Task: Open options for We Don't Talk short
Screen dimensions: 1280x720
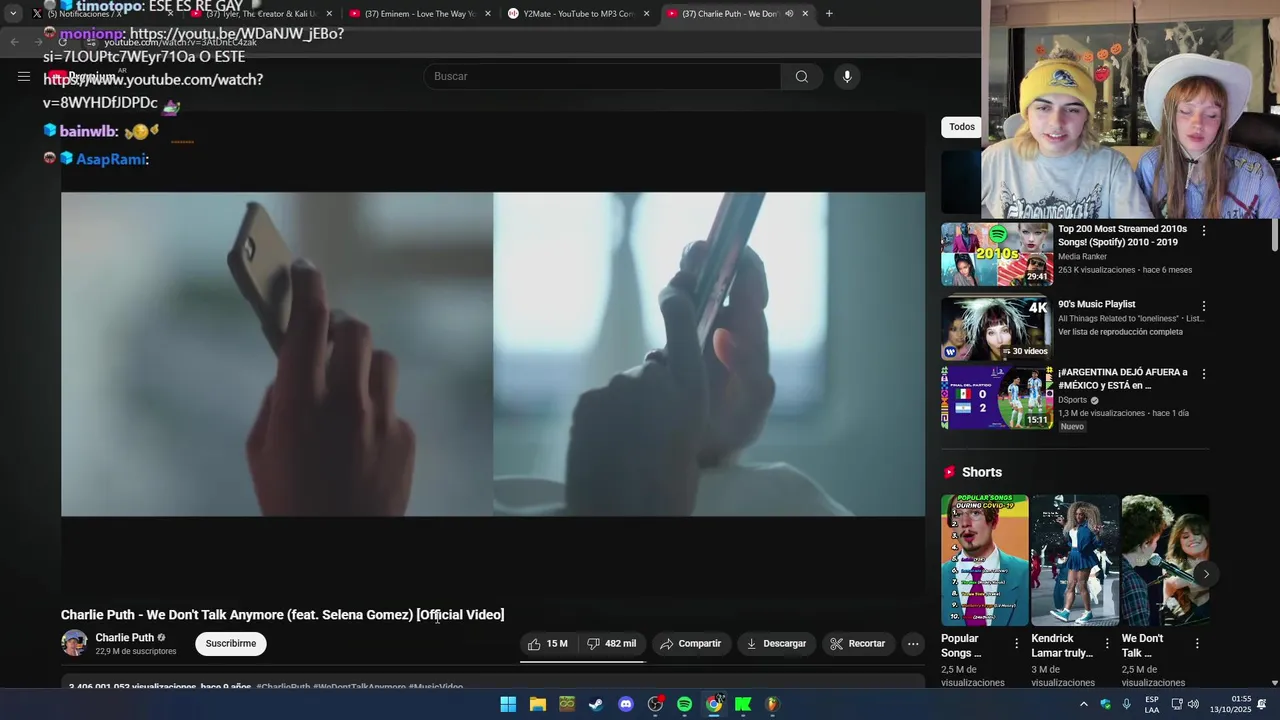Action: tap(1197, 643)
